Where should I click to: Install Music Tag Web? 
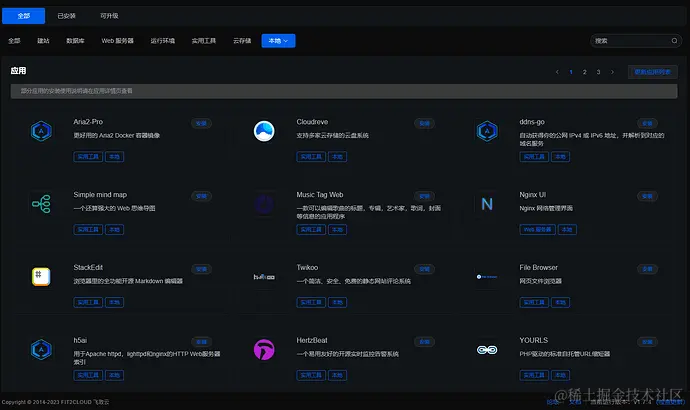point(425,196)
